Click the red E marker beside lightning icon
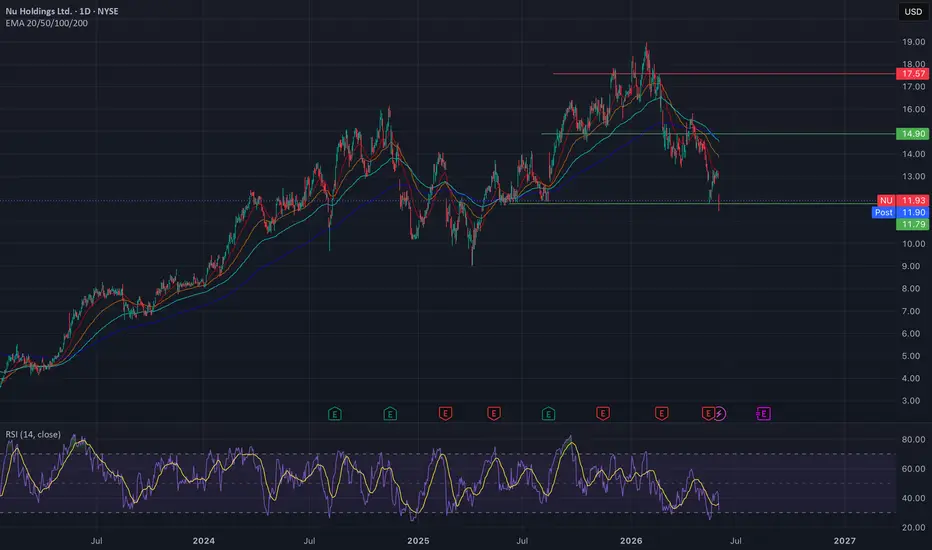Image resolution: width=932 pixels, height=550 pixels. tap(707, 413)
